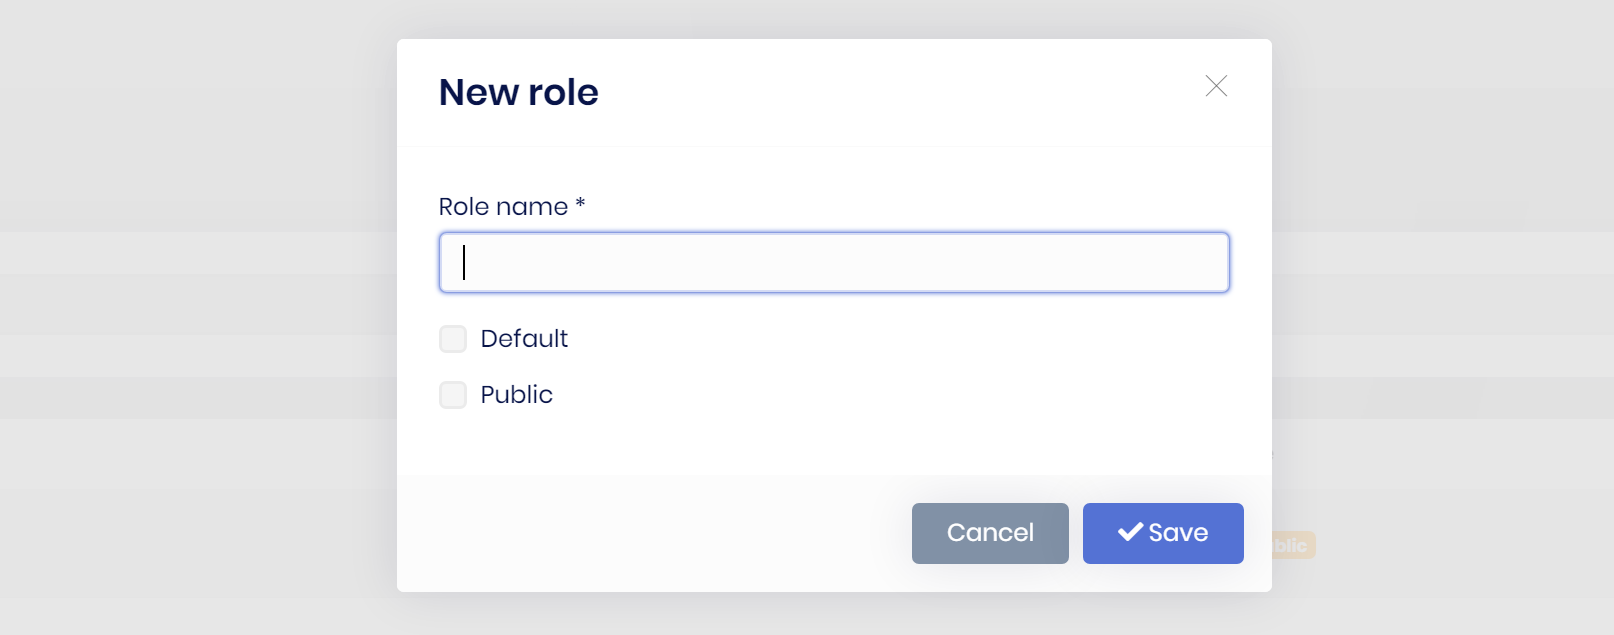Click Cancel to discard changes
This screenshot has width=1614, height=635.
click(990, 533)
